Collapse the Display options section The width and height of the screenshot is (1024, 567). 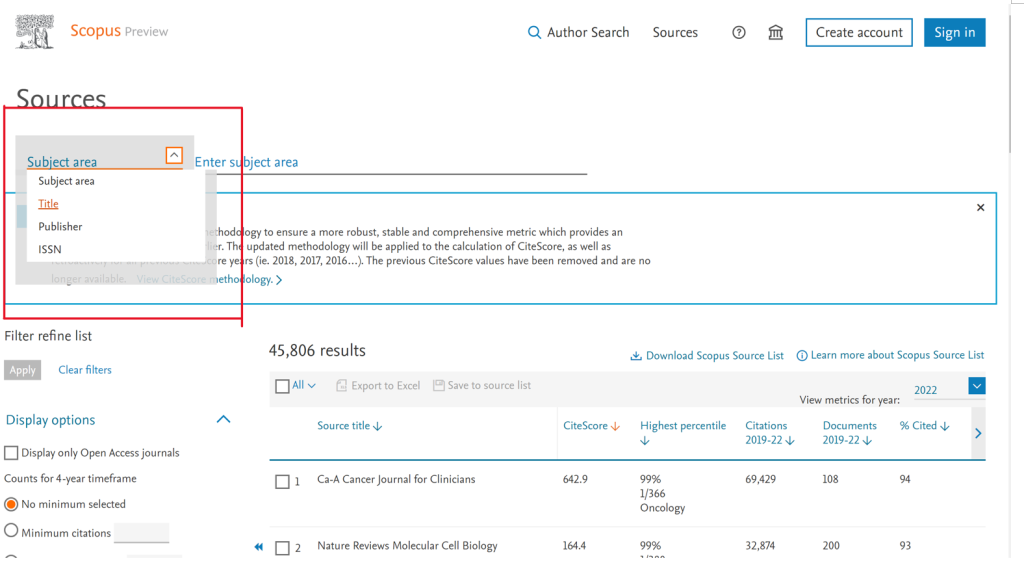(223, 419)
